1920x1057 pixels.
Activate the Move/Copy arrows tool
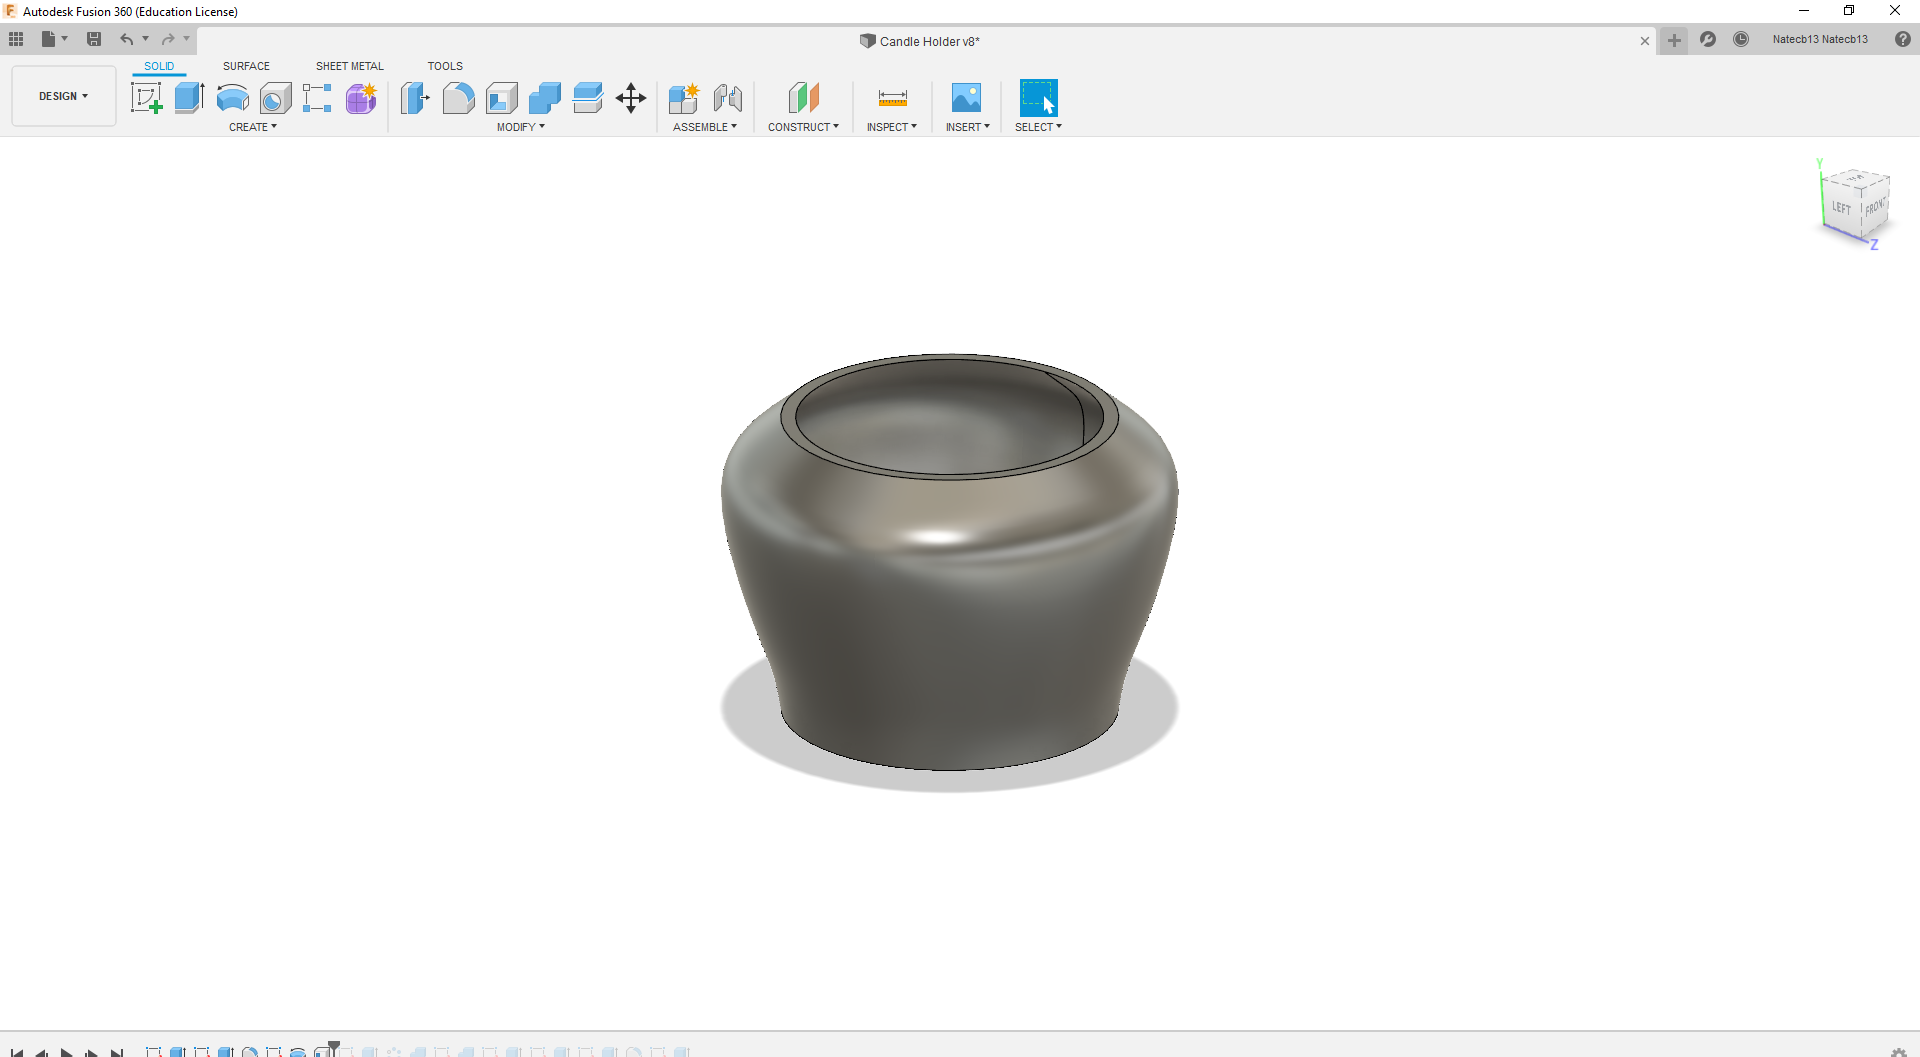631,98
